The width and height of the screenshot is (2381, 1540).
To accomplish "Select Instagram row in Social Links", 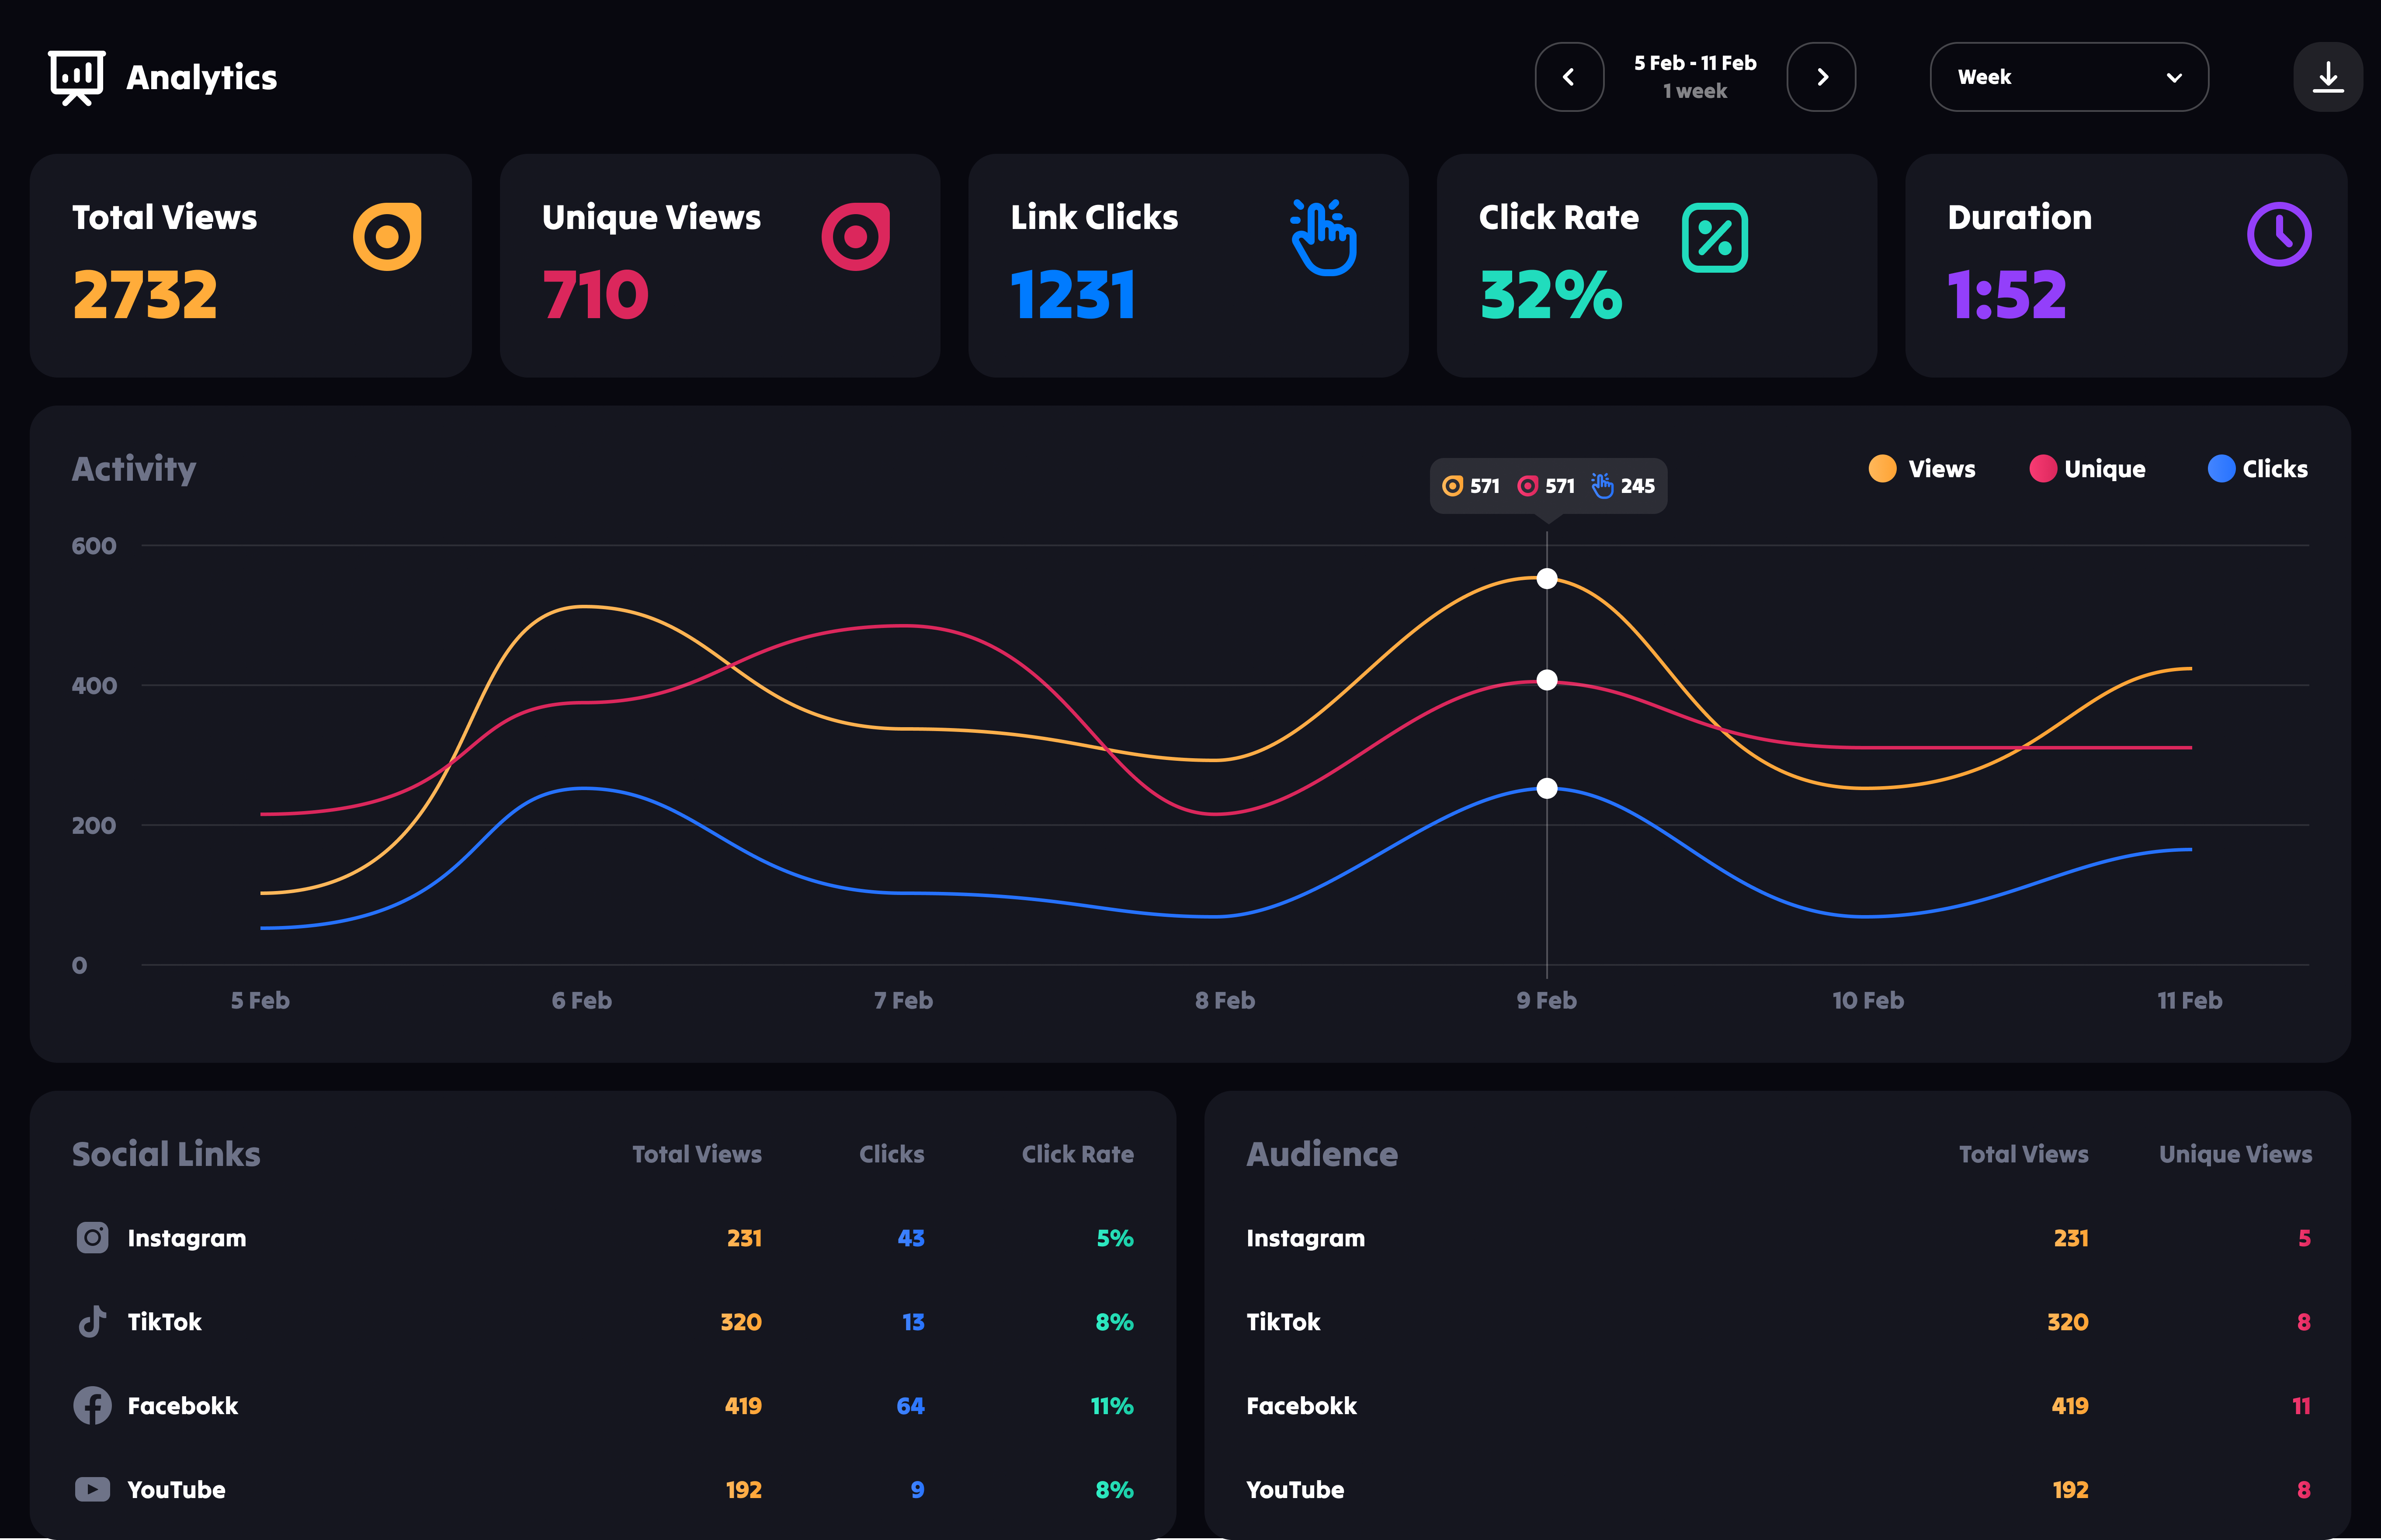I will 604,1238.
